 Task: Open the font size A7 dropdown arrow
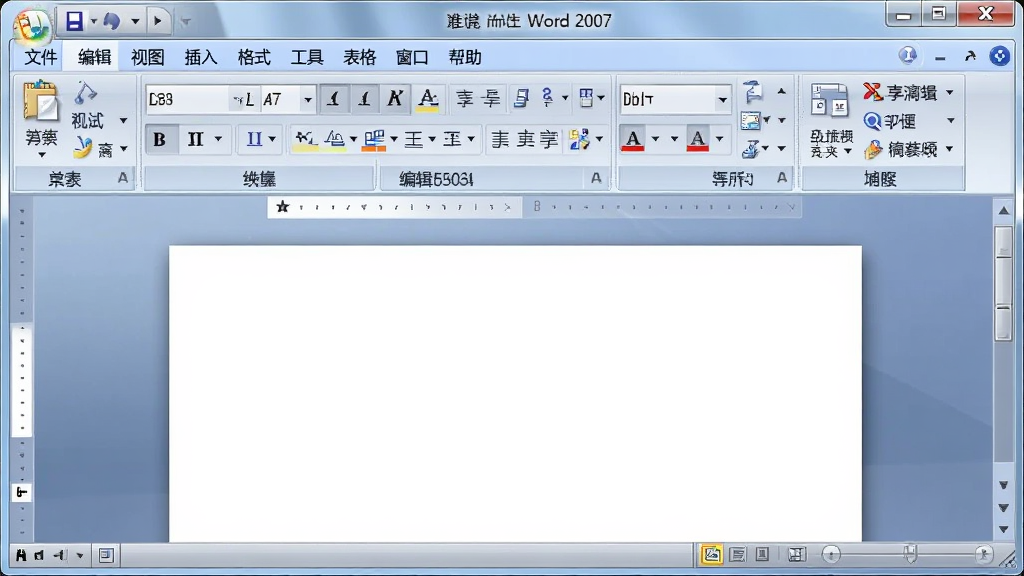308,100
